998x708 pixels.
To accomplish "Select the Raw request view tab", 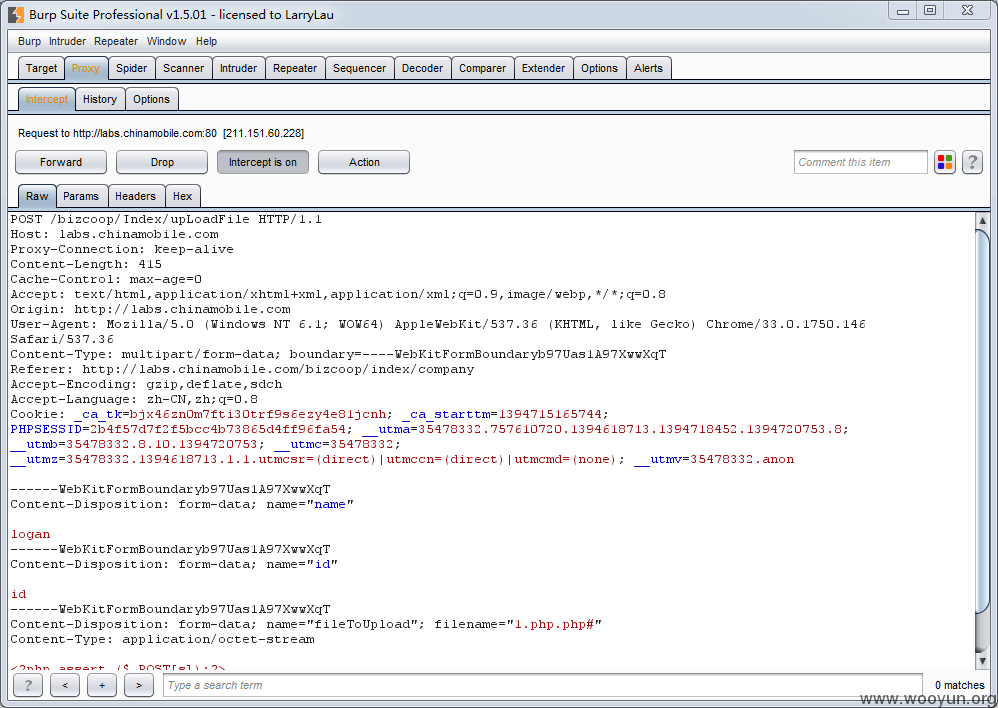I will point(37,196).
